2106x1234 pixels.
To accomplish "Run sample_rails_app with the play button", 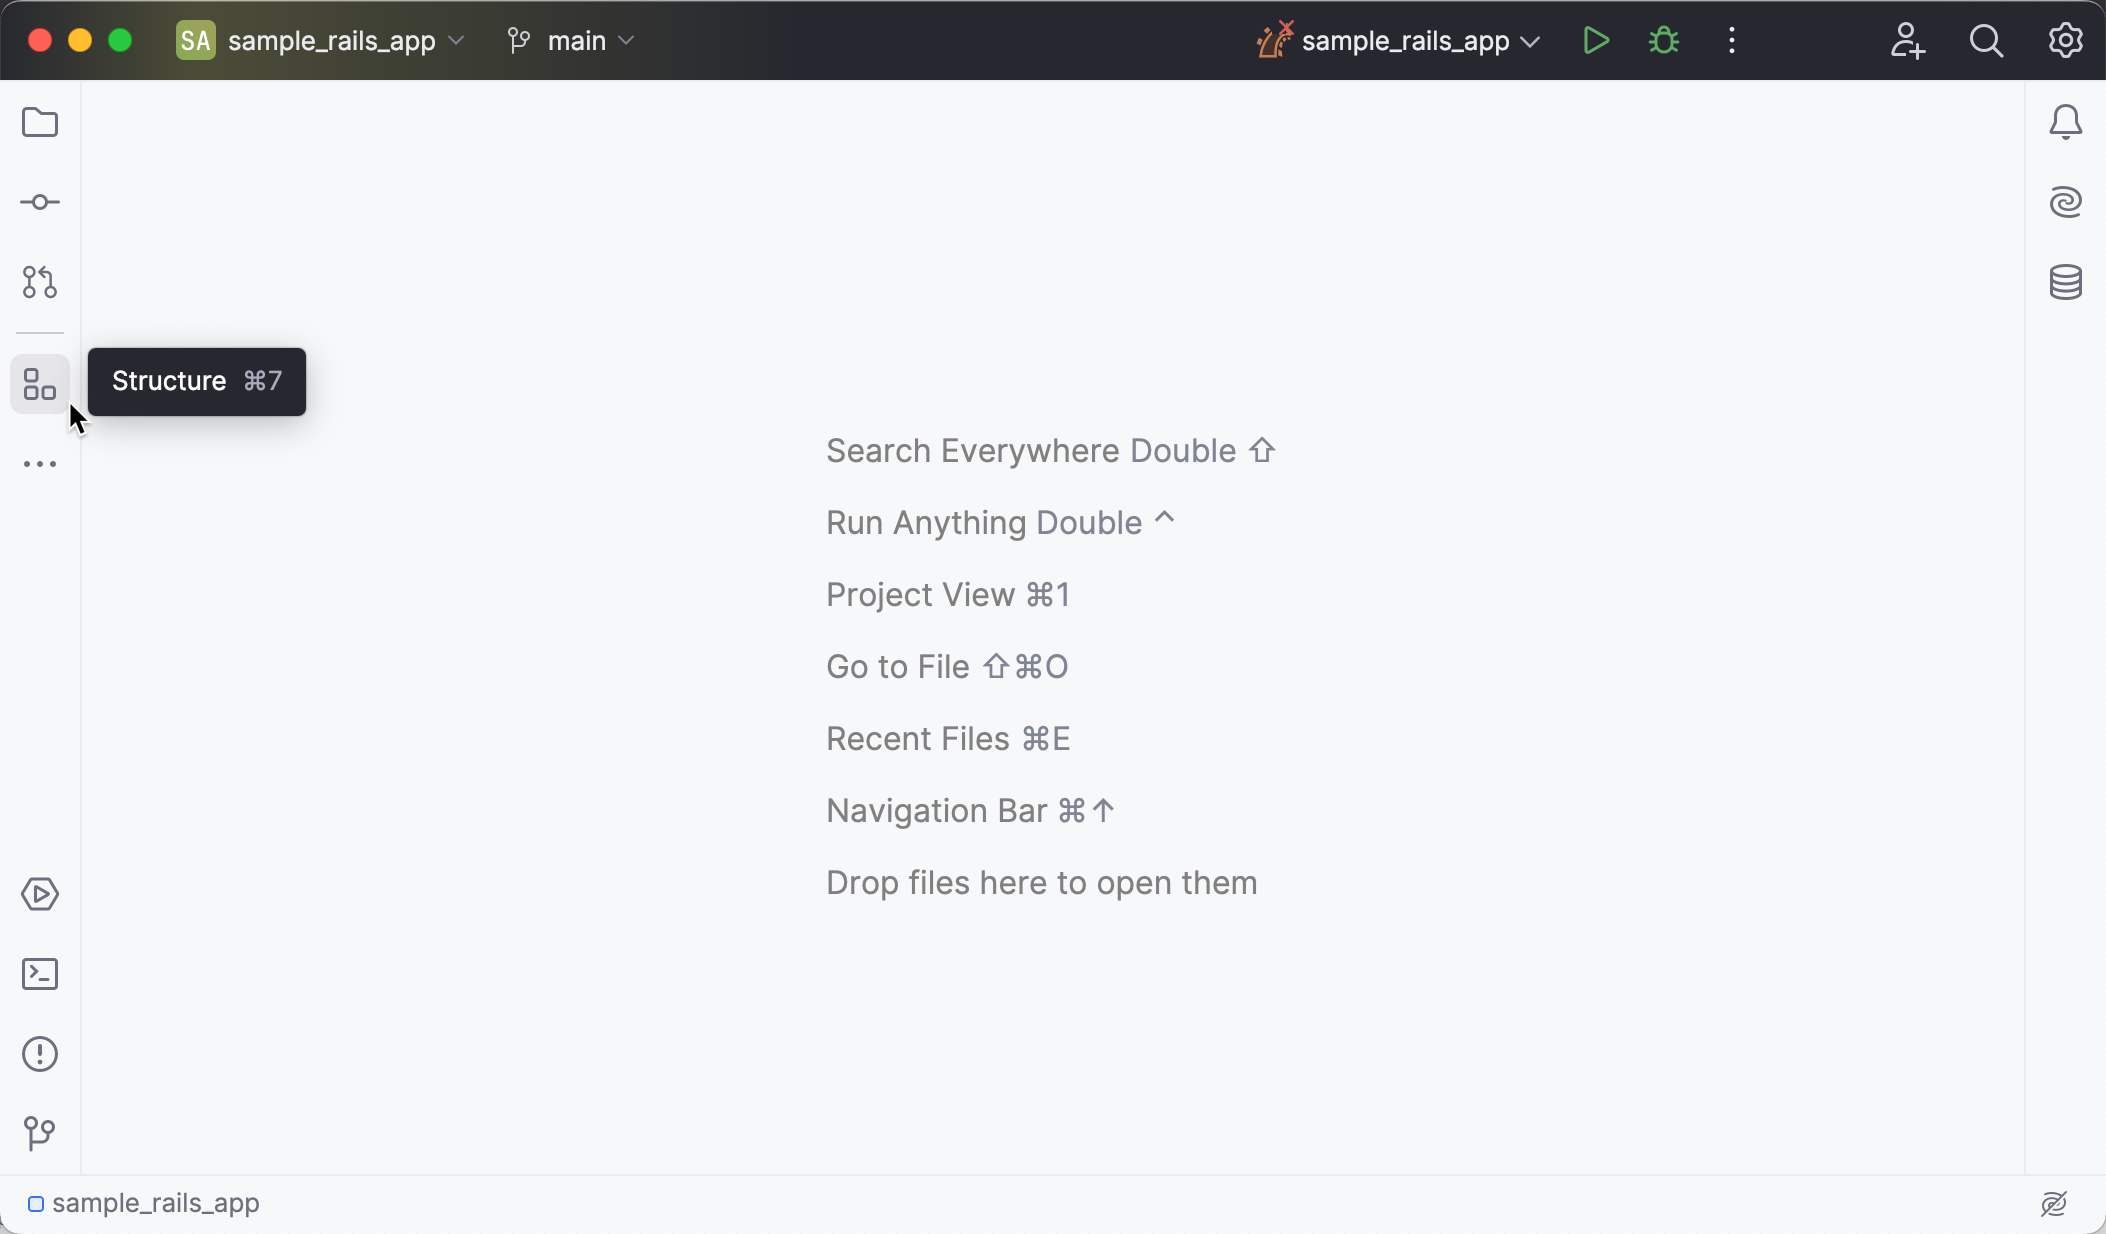I will (1596, 41).
